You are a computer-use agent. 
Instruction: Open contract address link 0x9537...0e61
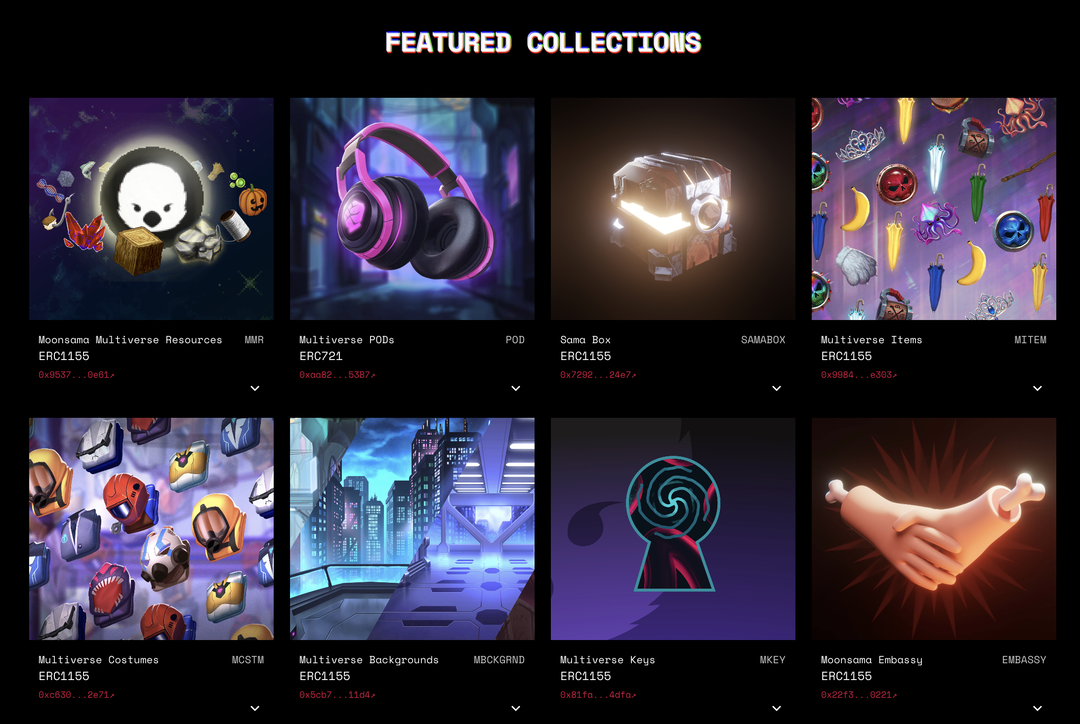pos(76,375)
